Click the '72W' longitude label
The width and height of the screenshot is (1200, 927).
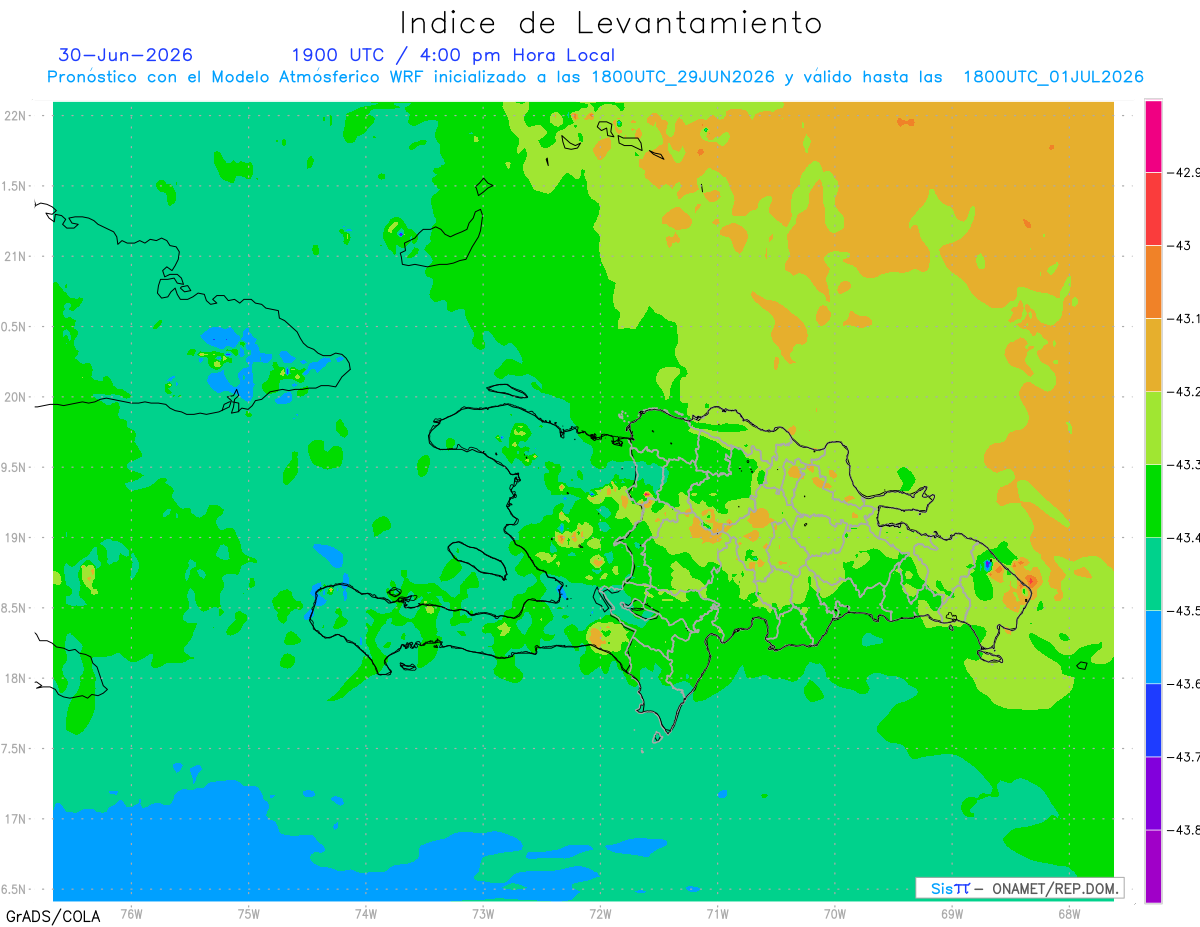coord(600,913)
